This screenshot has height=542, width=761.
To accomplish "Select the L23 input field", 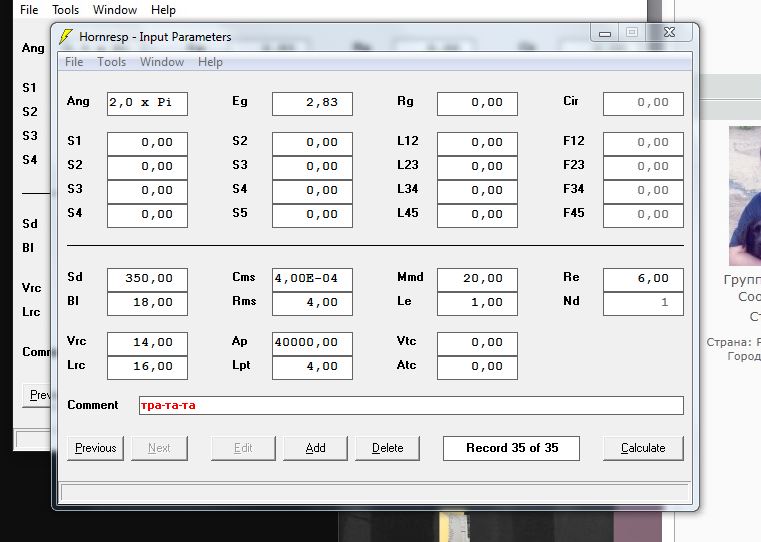I will pos(478,167).
